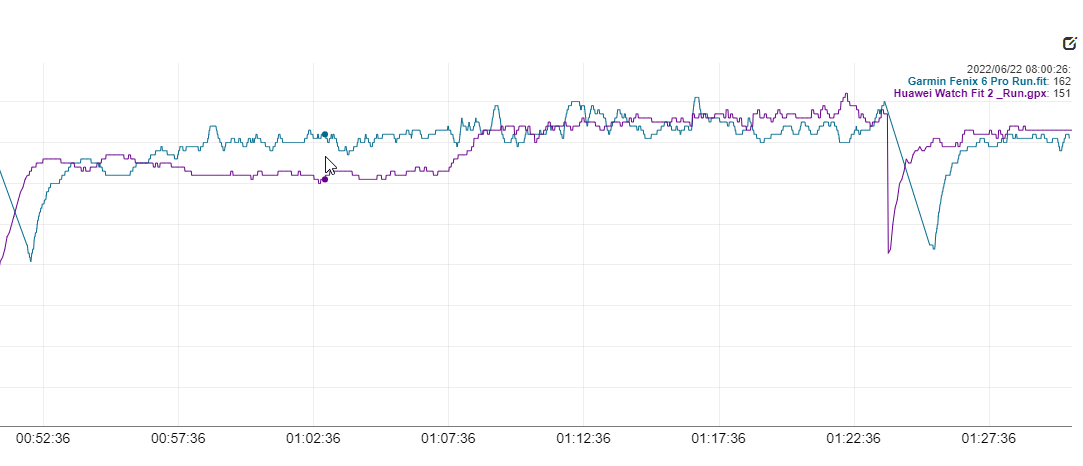Image resolution: width=1083 pixels, height=466 pixels.
Task: Click the purple line's far-right flat end
Action: click(x=1066, y=130)
